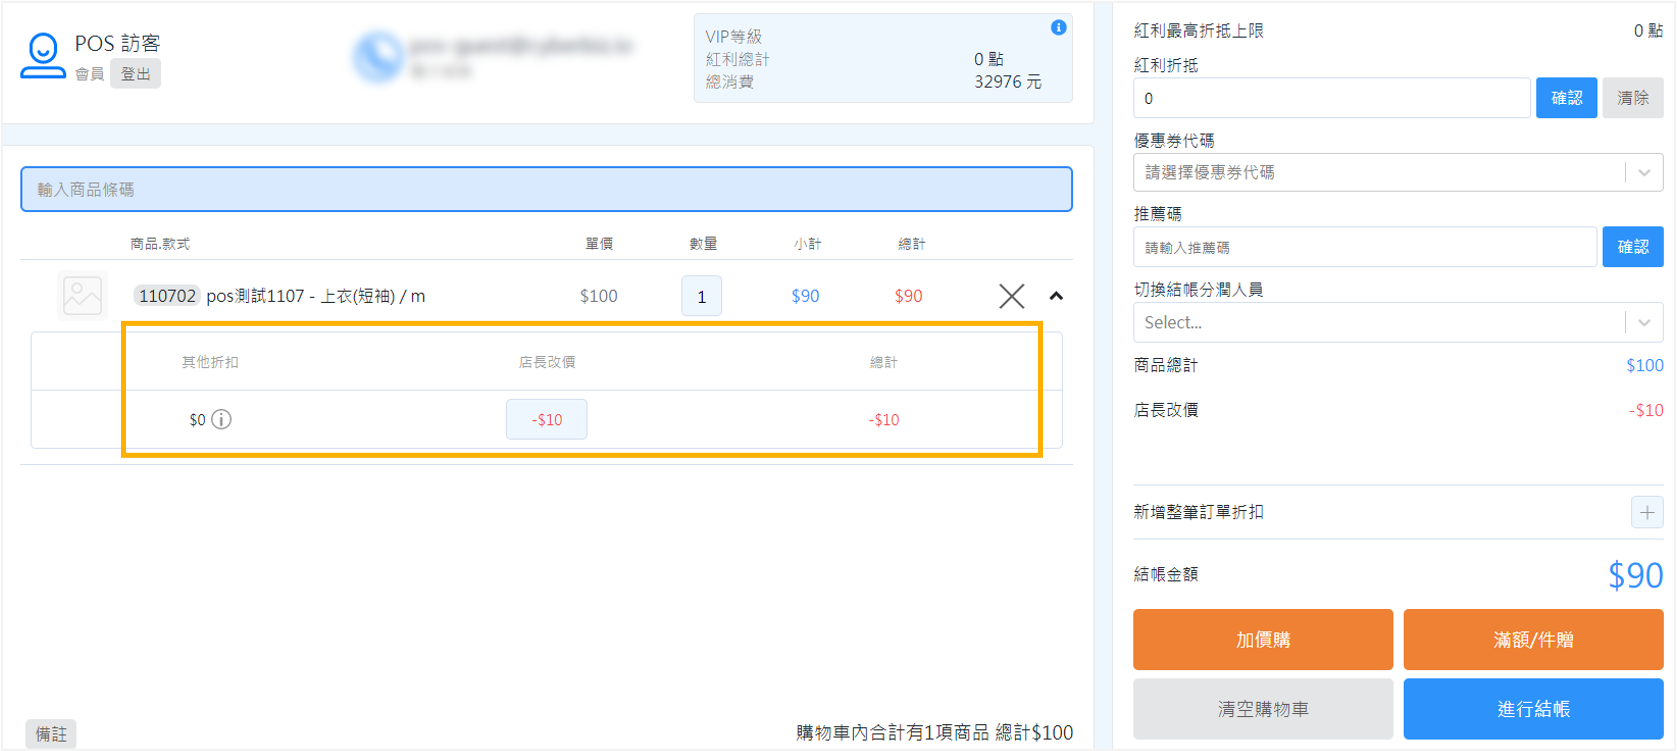The image size is (1677, 751).
Task: Click the 滿額/件贈 gift button
Action: pos(1532,640)
